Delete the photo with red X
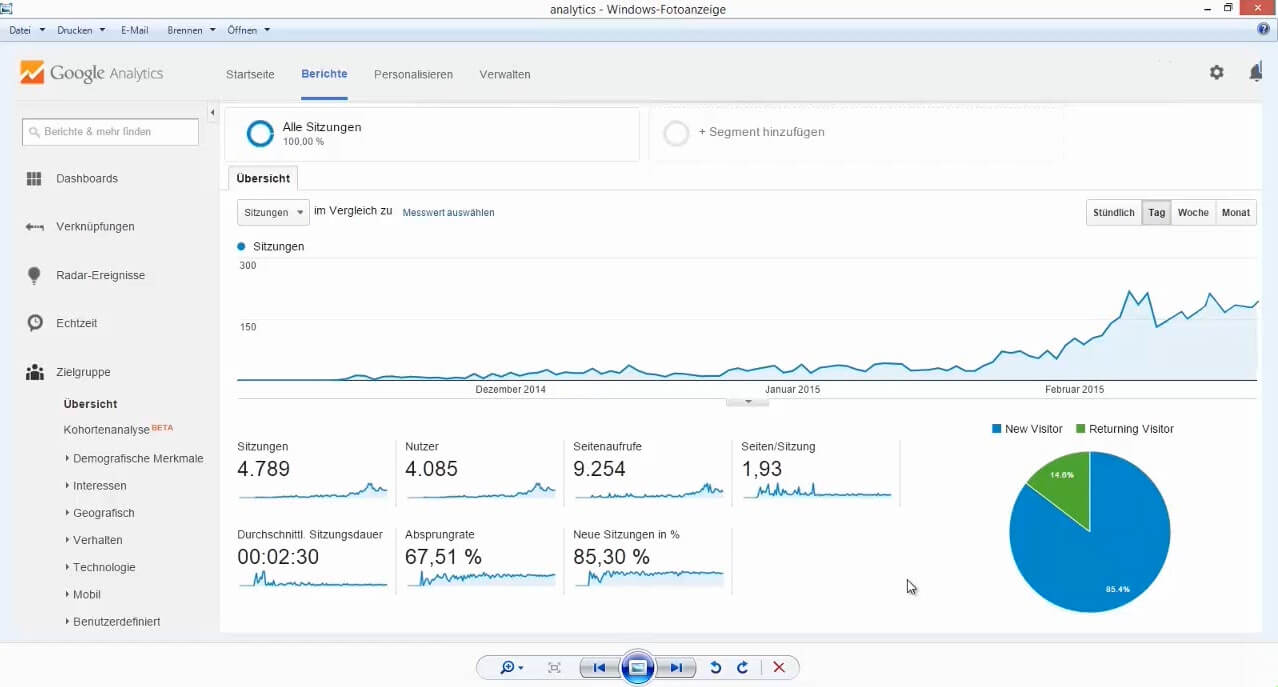1278x687 pixels. (x=779, y=667)
